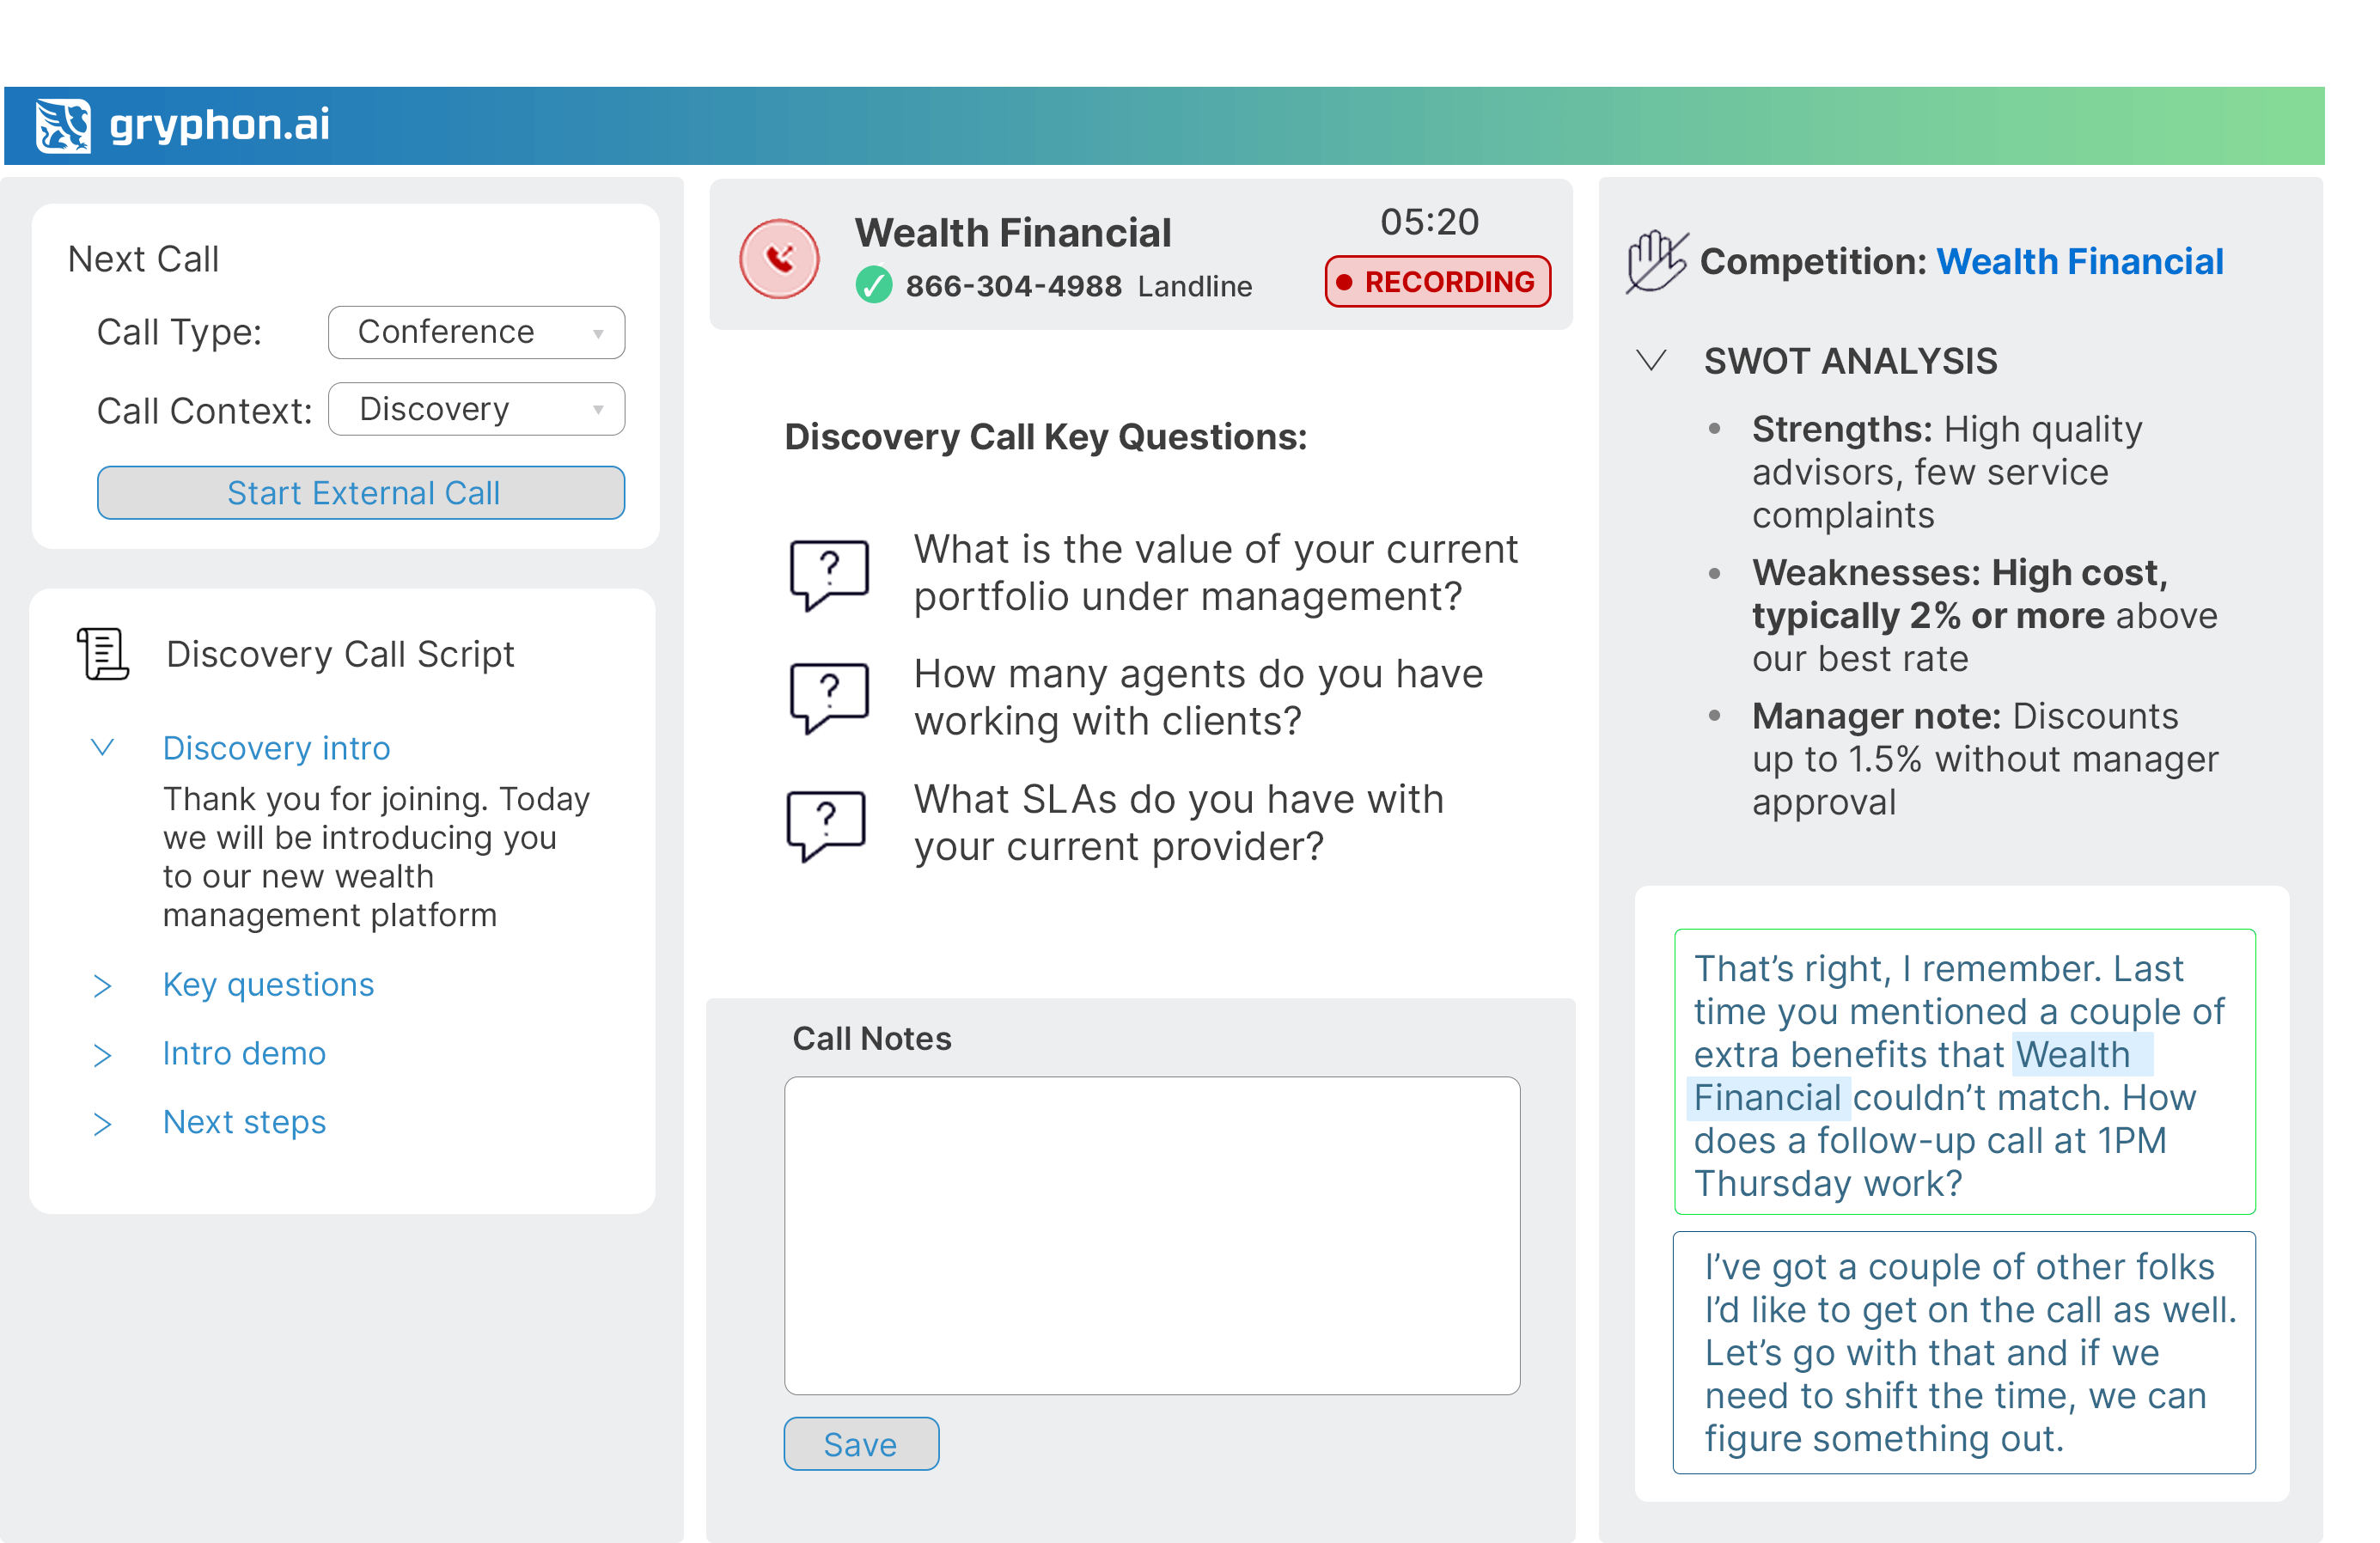
Task: Click the gryphon.ai logo icon
Action: click(x=62, y=125)
